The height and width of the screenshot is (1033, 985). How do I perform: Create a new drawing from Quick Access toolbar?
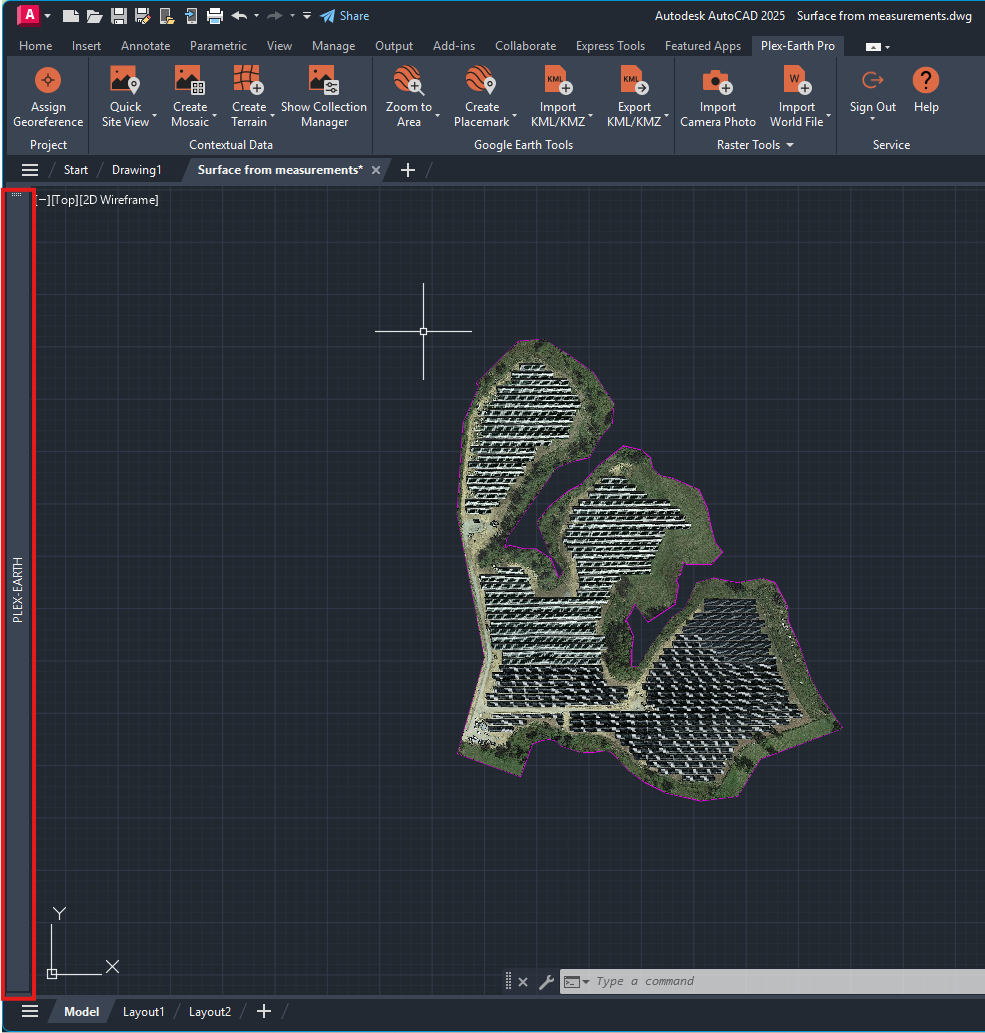tap(70, 16)
